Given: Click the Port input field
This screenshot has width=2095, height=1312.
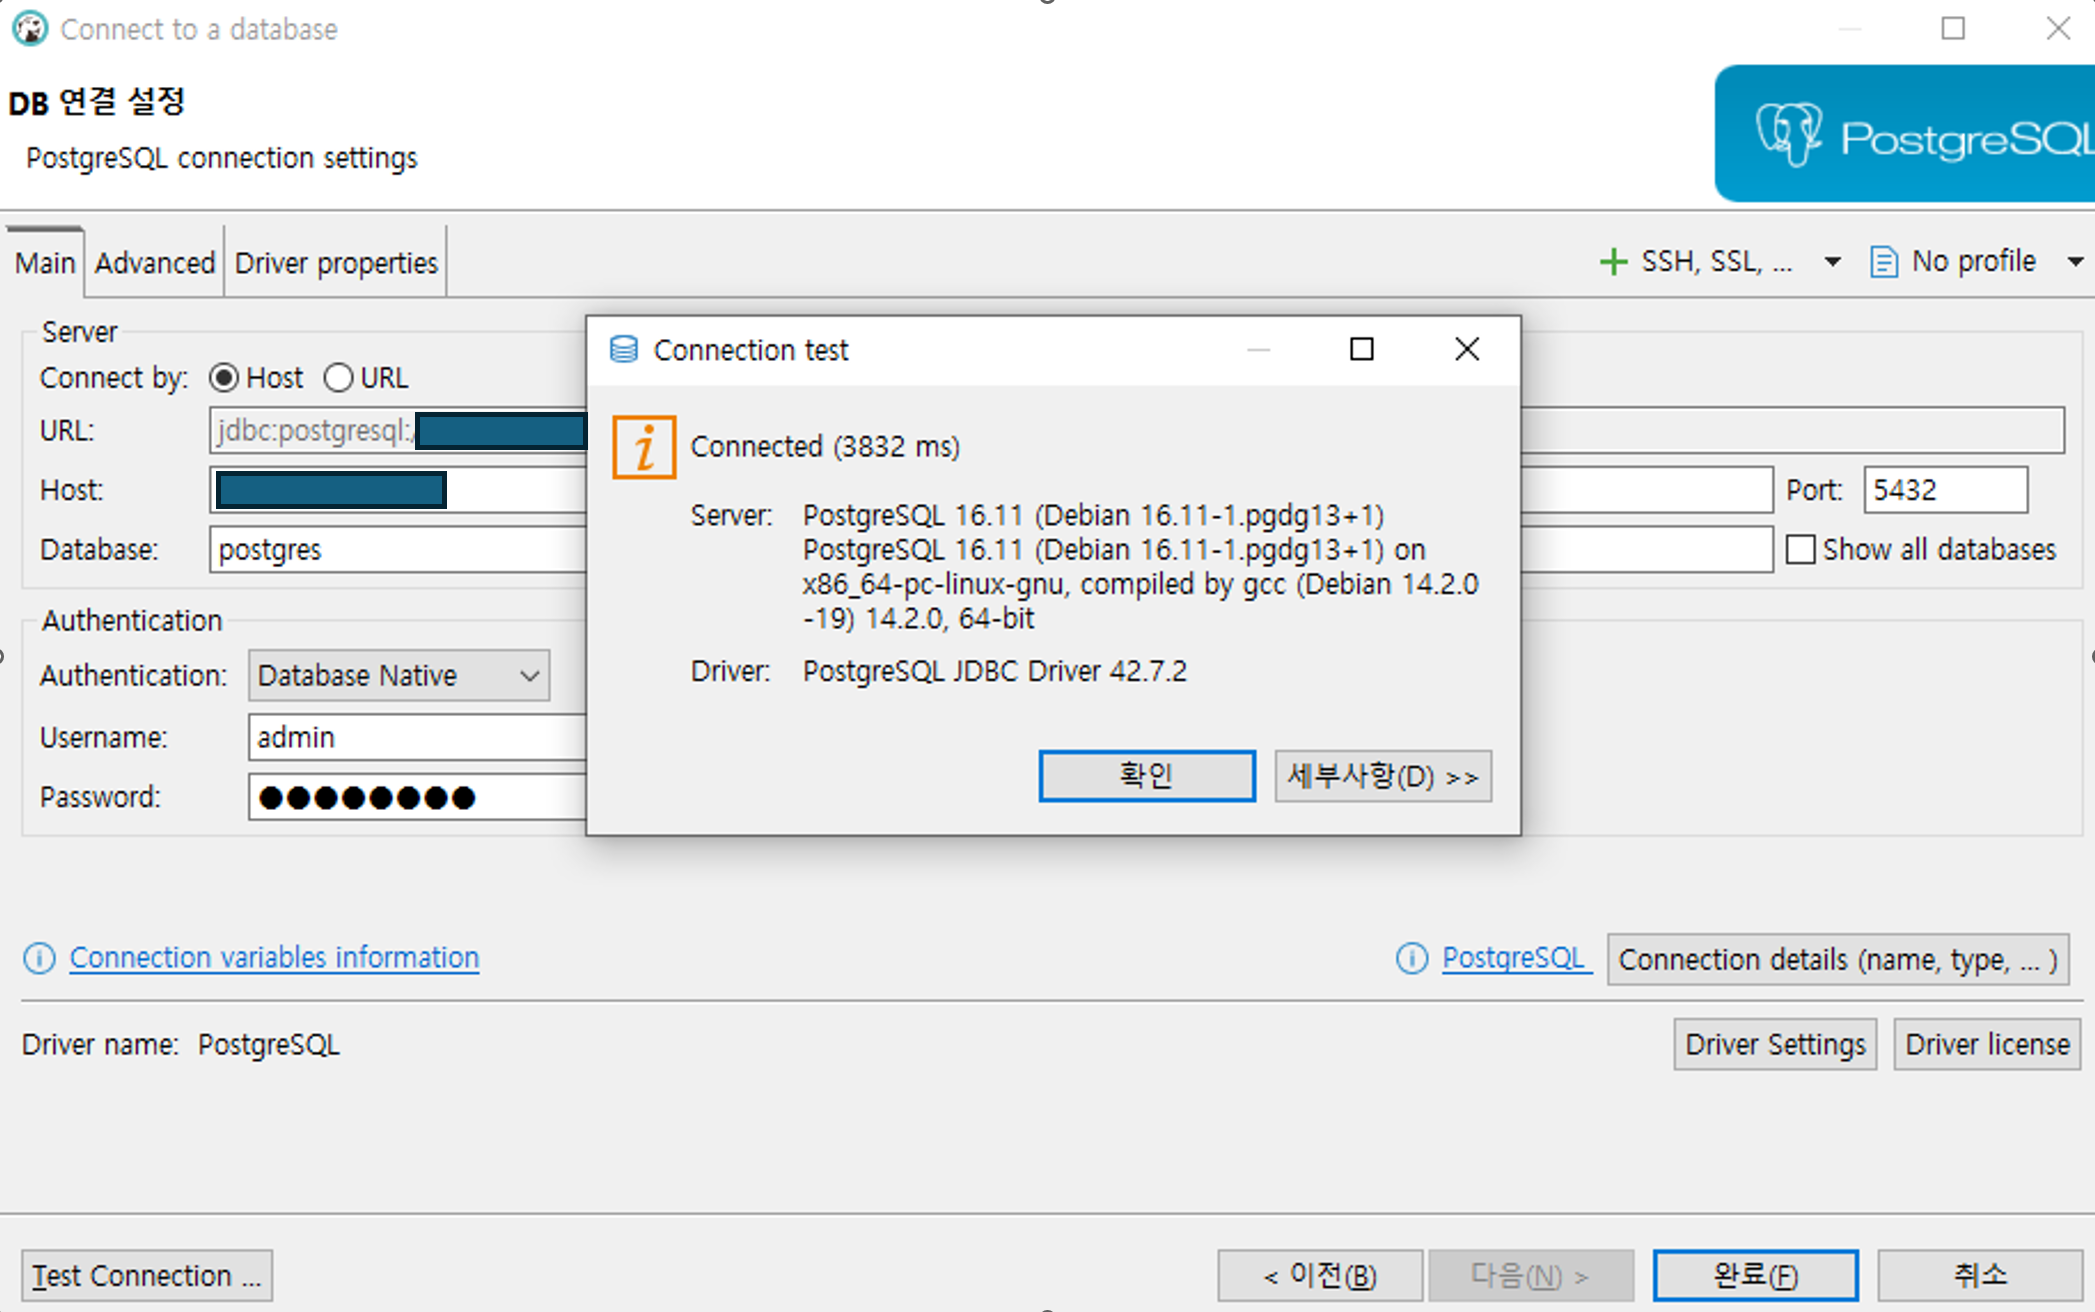Looking at the screenshot, I should pyautogui.click(x=1944, y=490).
